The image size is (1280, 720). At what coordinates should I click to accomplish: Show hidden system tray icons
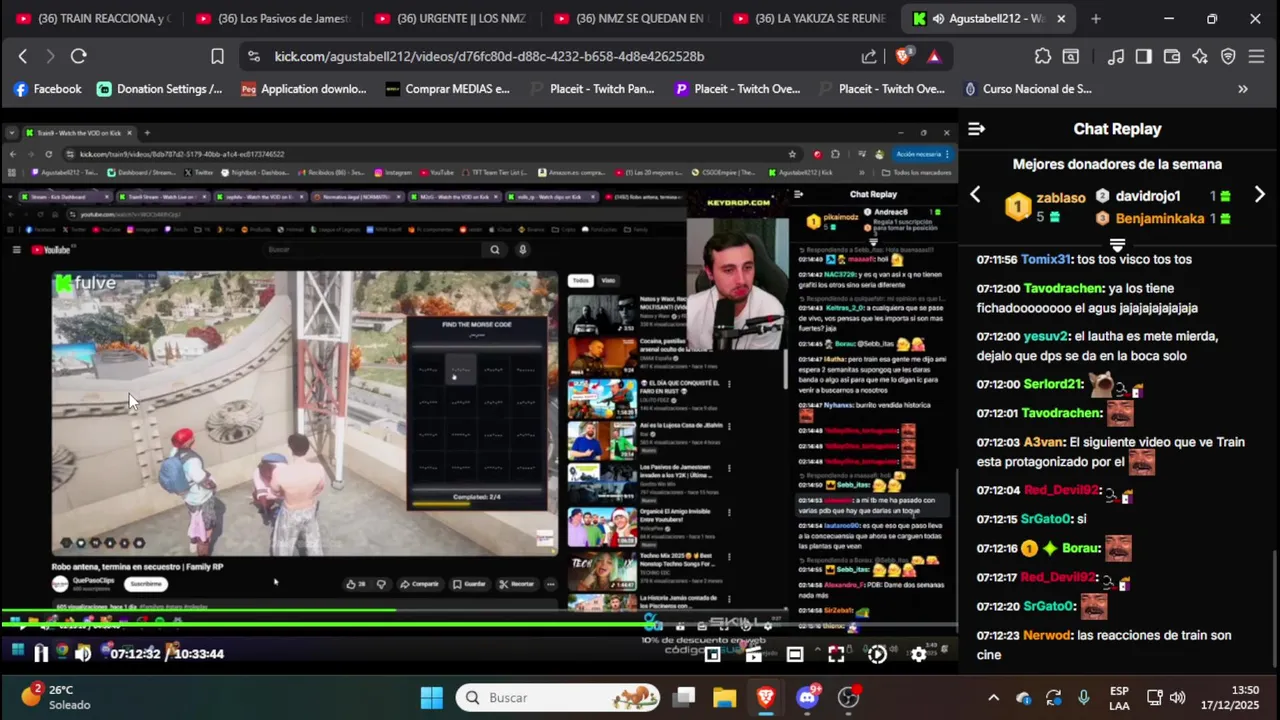[993, 697]
